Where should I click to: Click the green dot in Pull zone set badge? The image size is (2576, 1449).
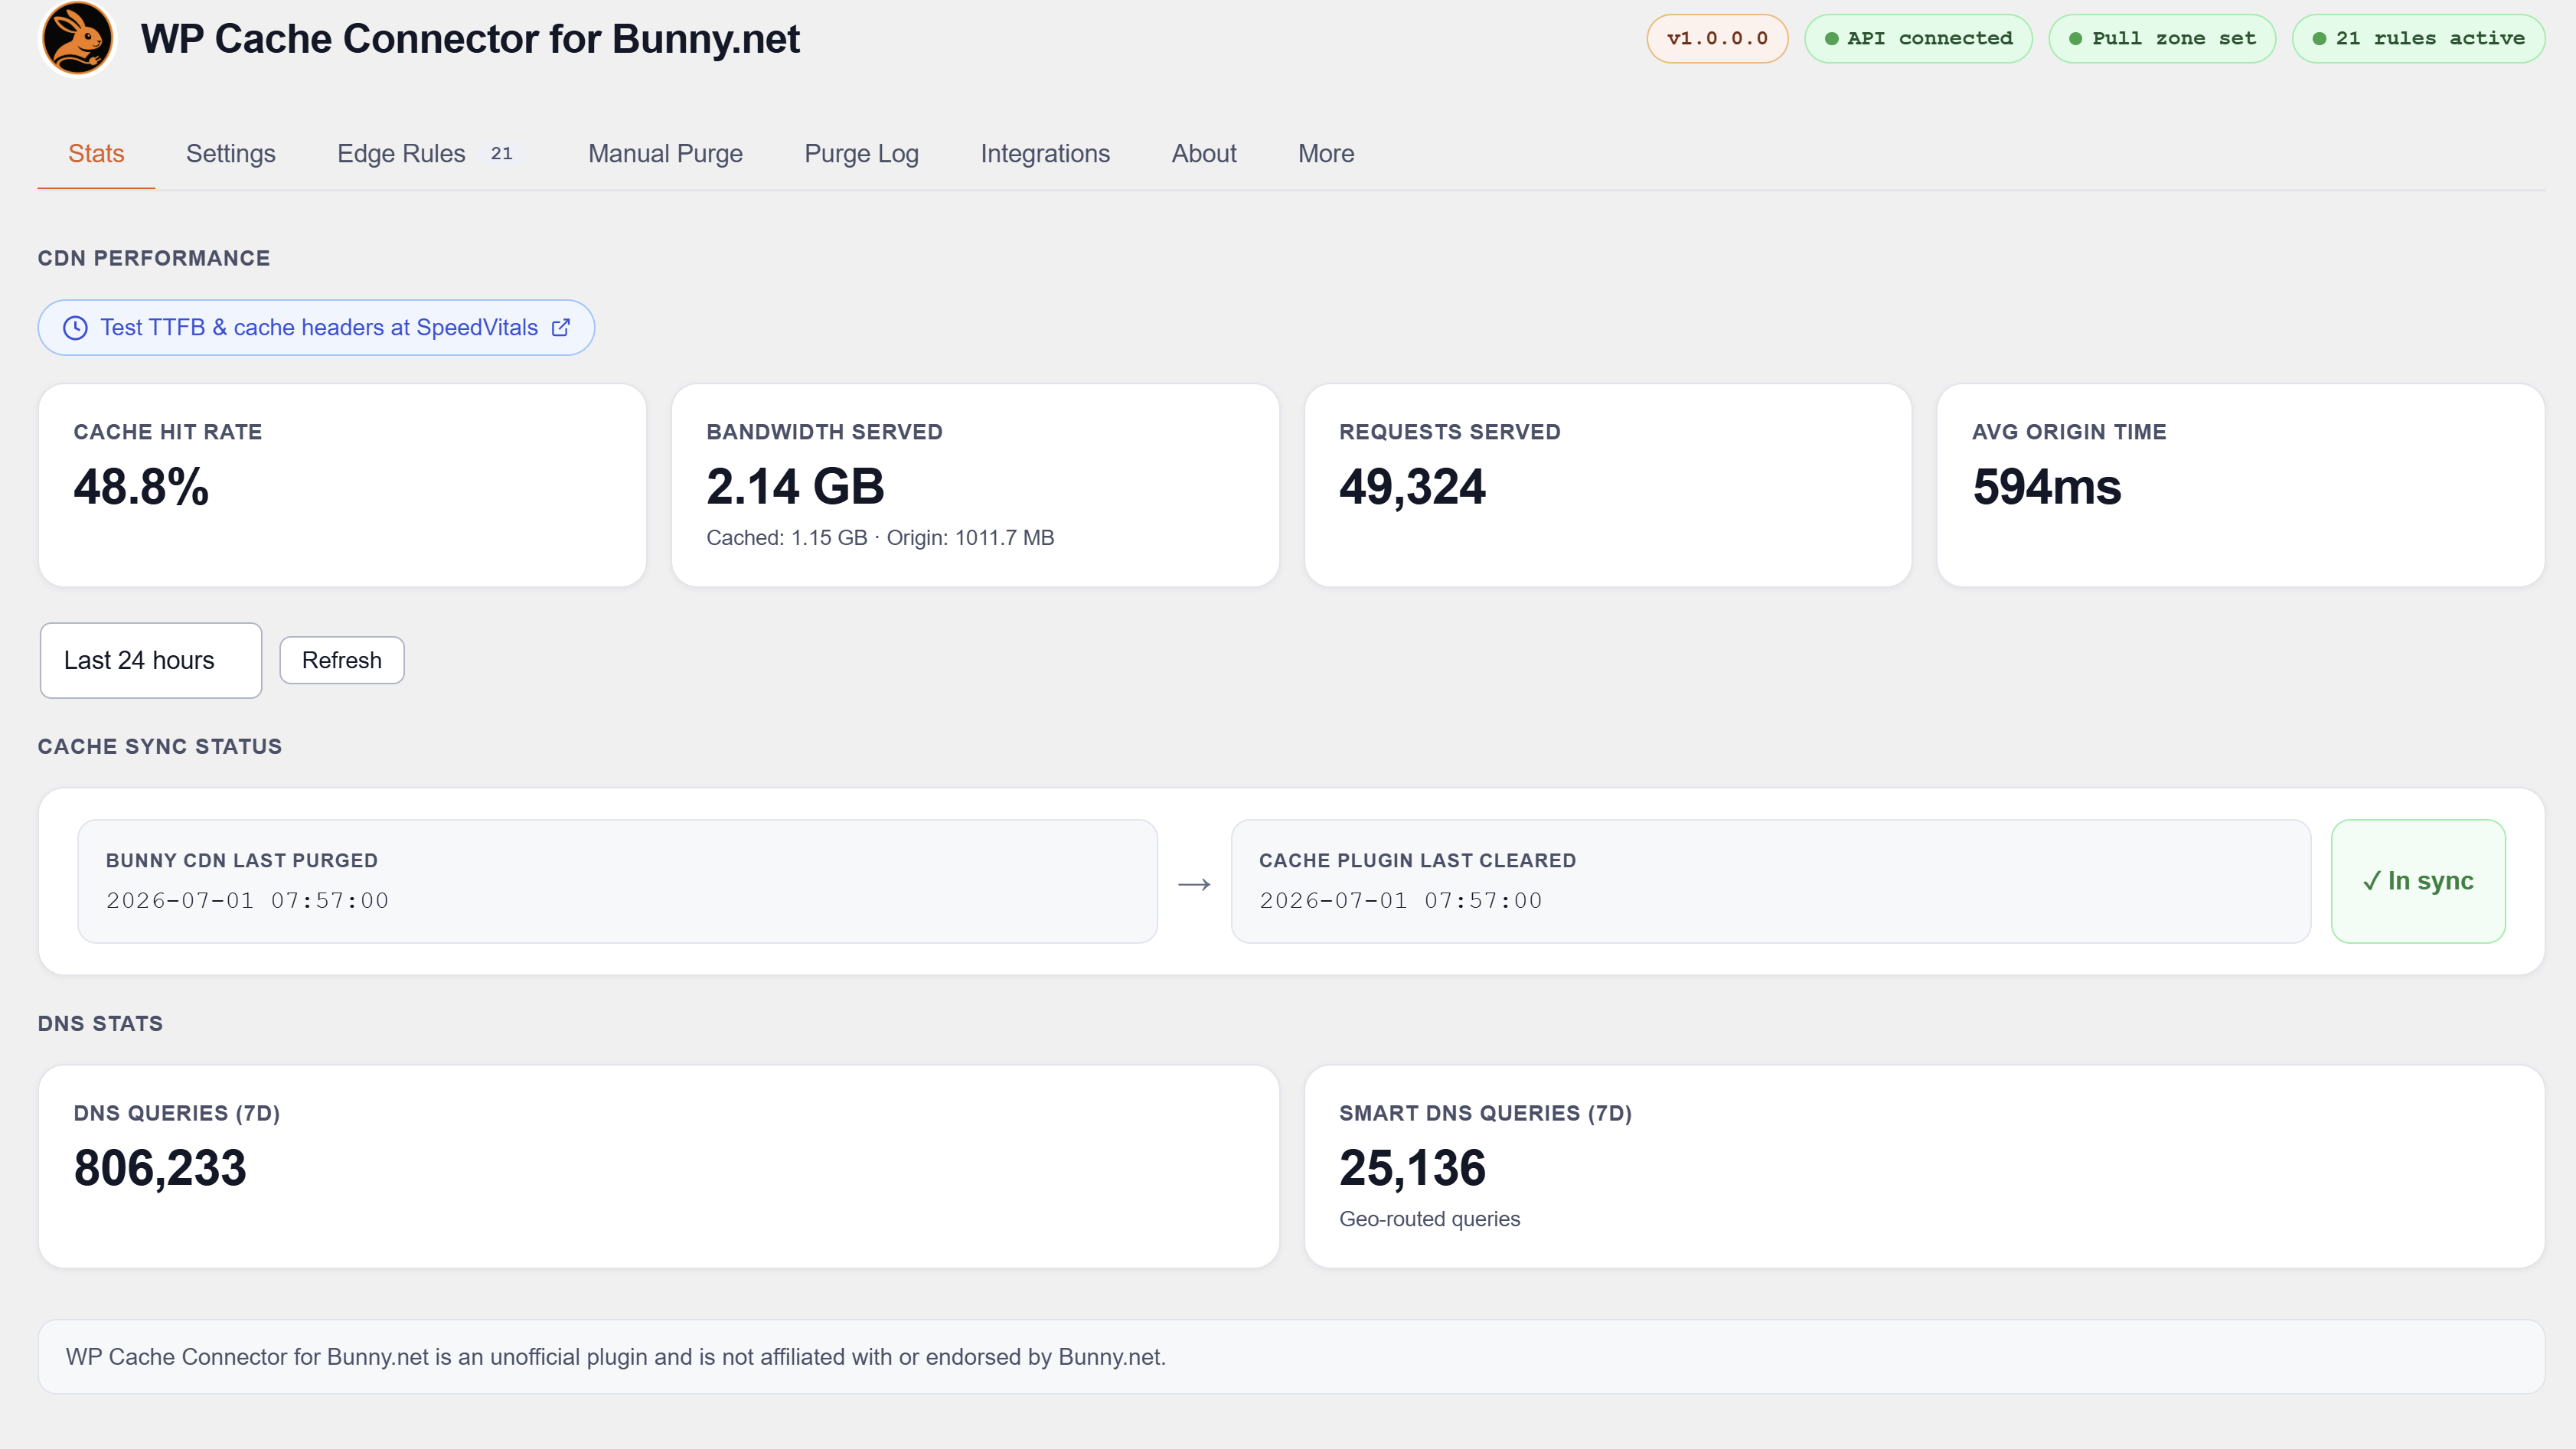[2075, 39]
